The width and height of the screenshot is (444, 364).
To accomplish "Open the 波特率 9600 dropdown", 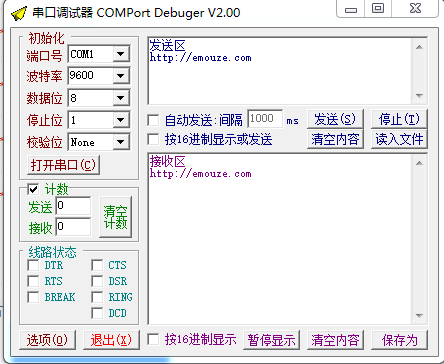I will tap(121, 76).
